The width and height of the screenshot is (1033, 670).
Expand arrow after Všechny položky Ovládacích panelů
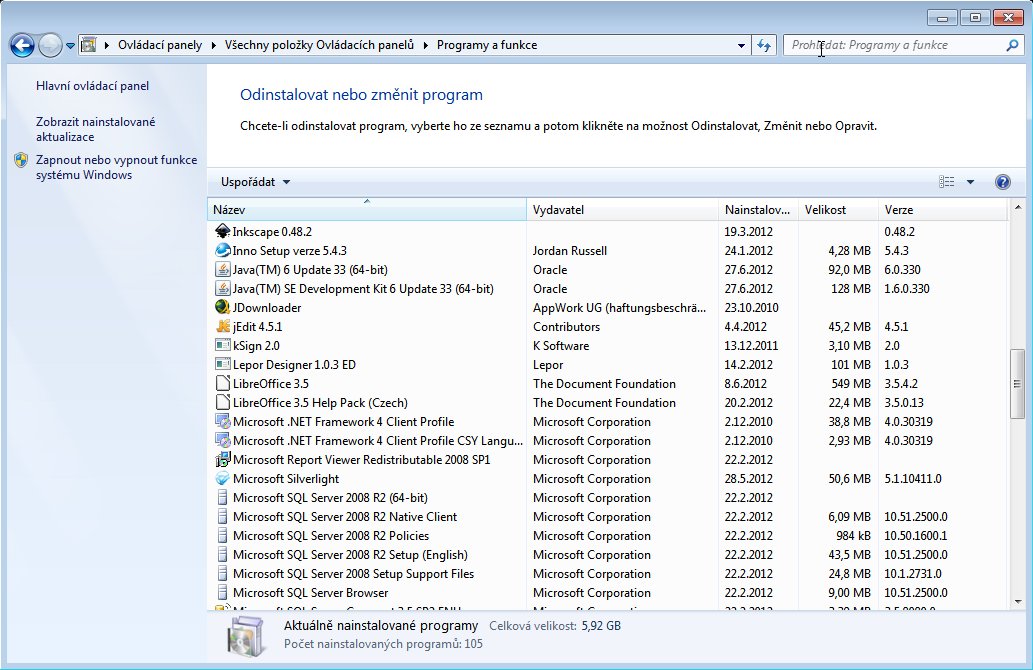426,45
